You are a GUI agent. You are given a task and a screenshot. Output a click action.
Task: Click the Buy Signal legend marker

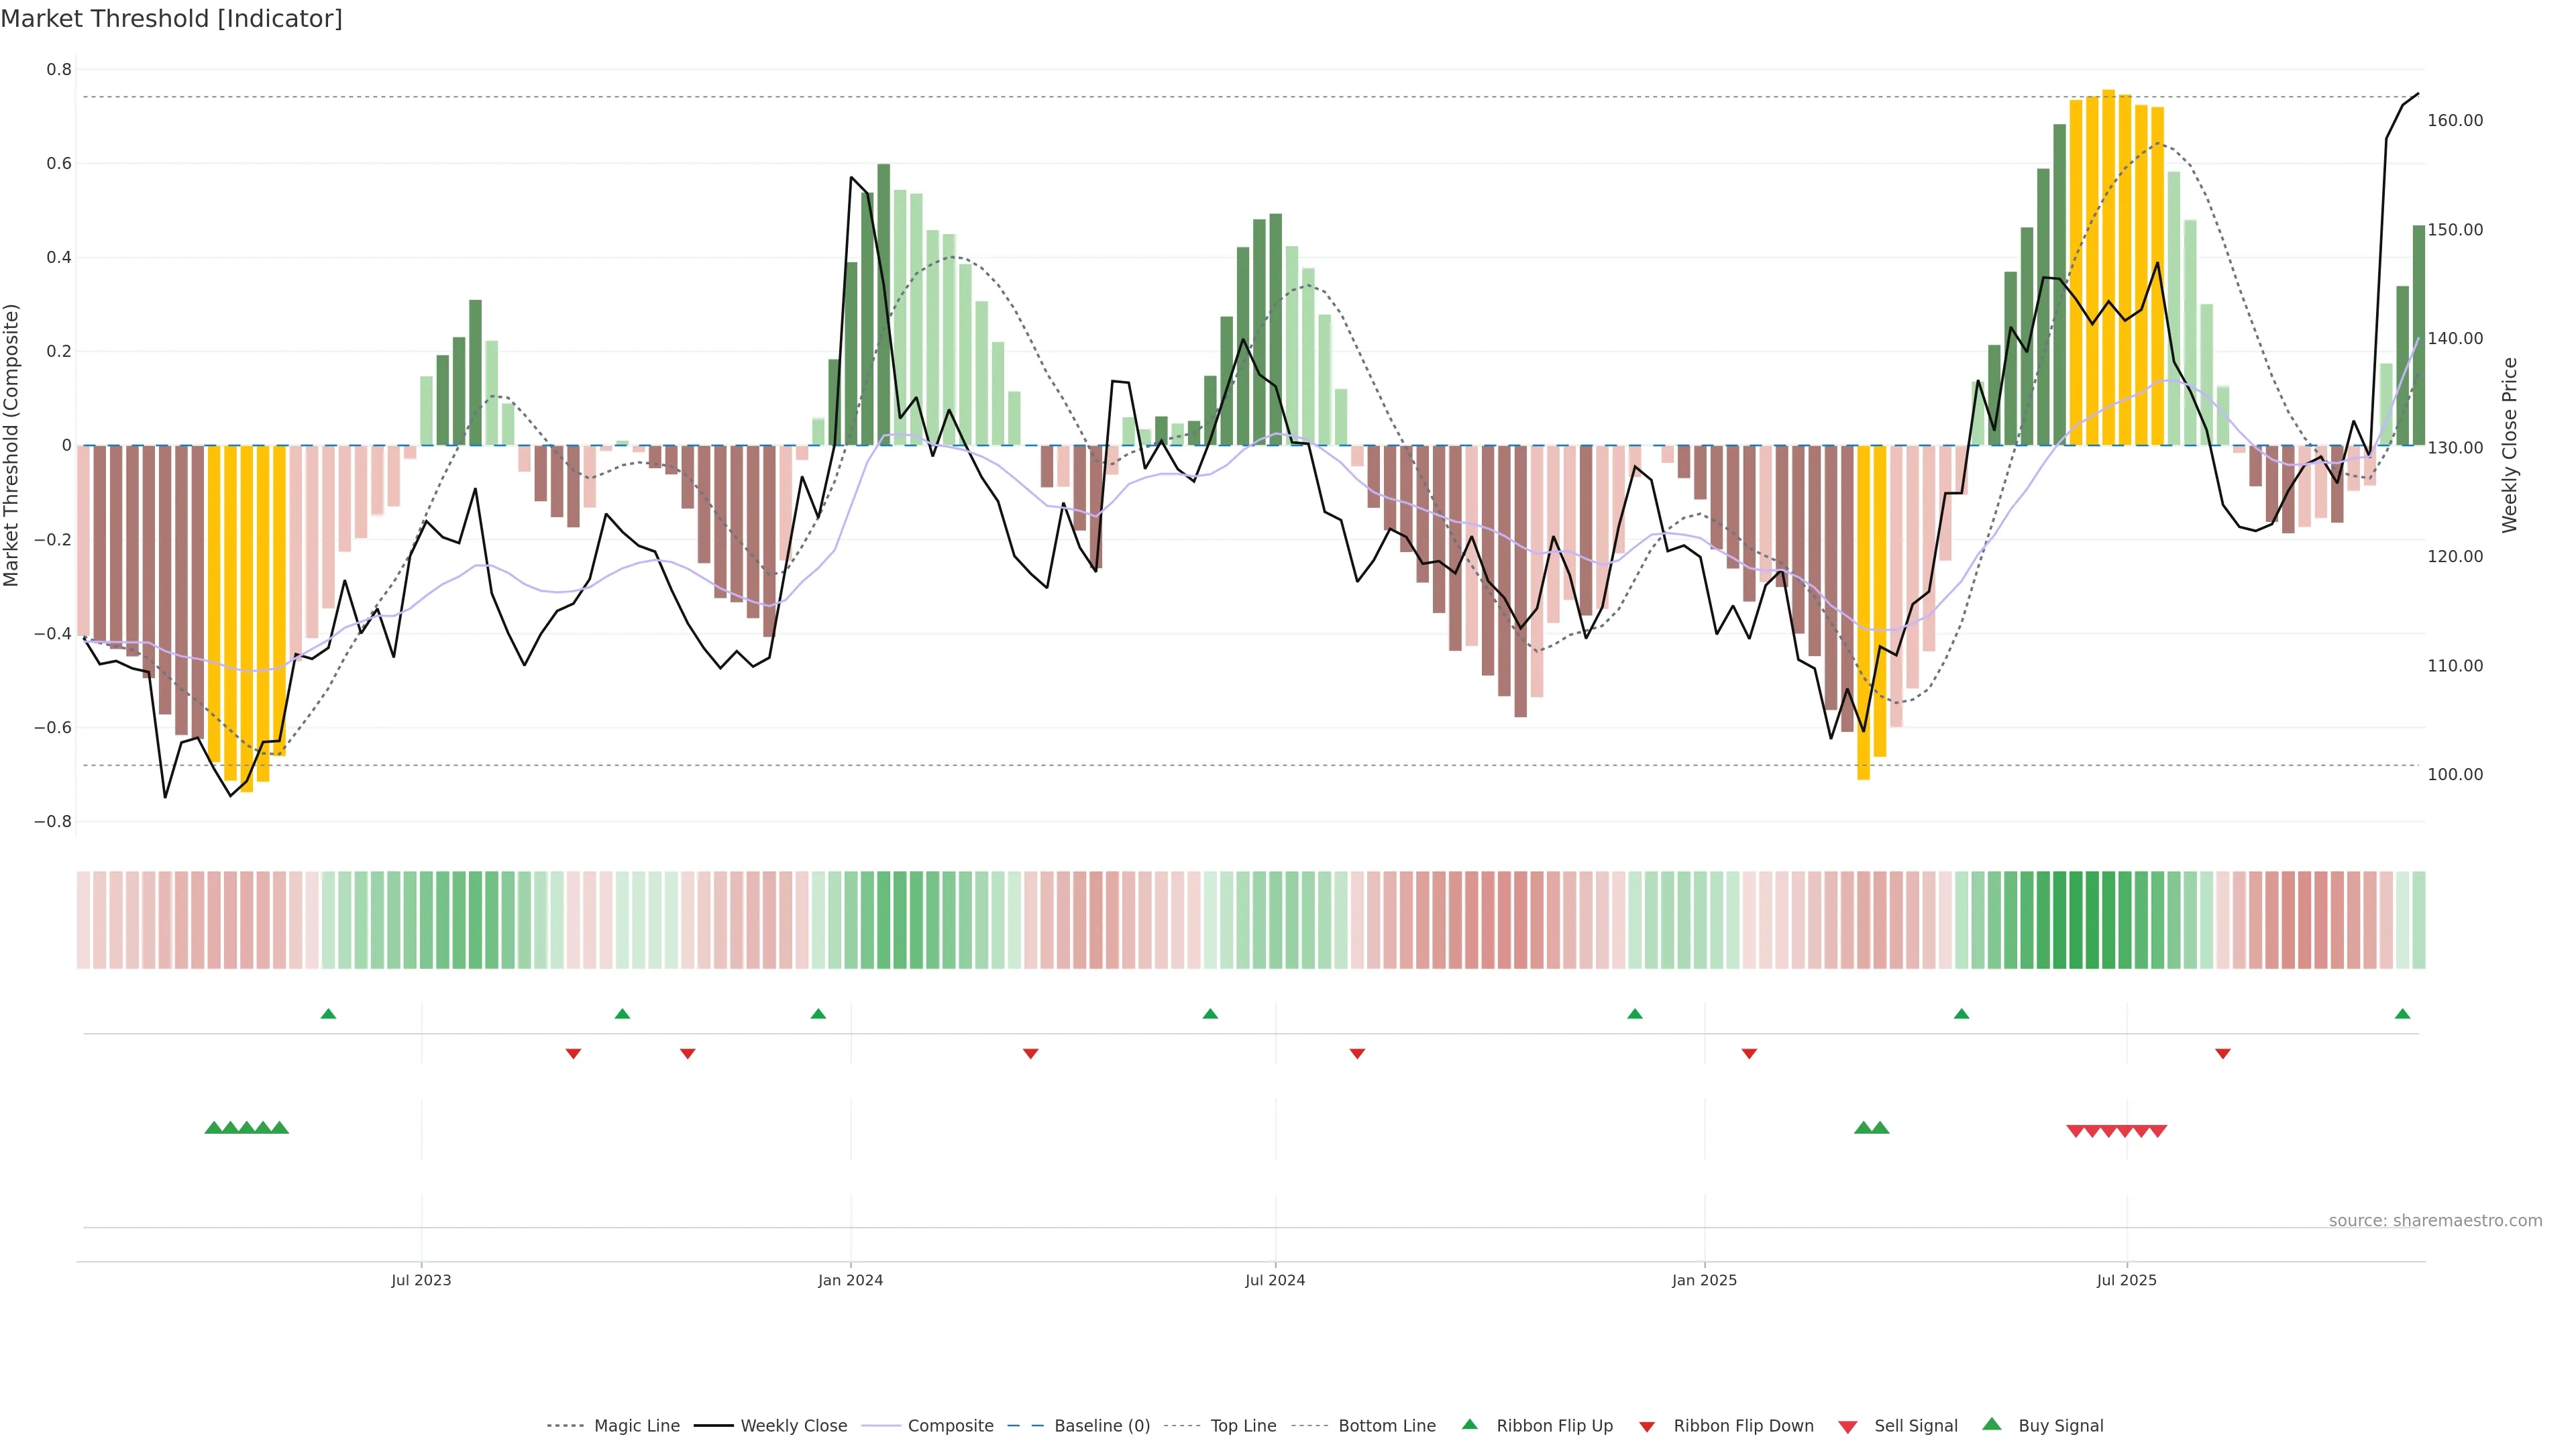[1992, 1424]
